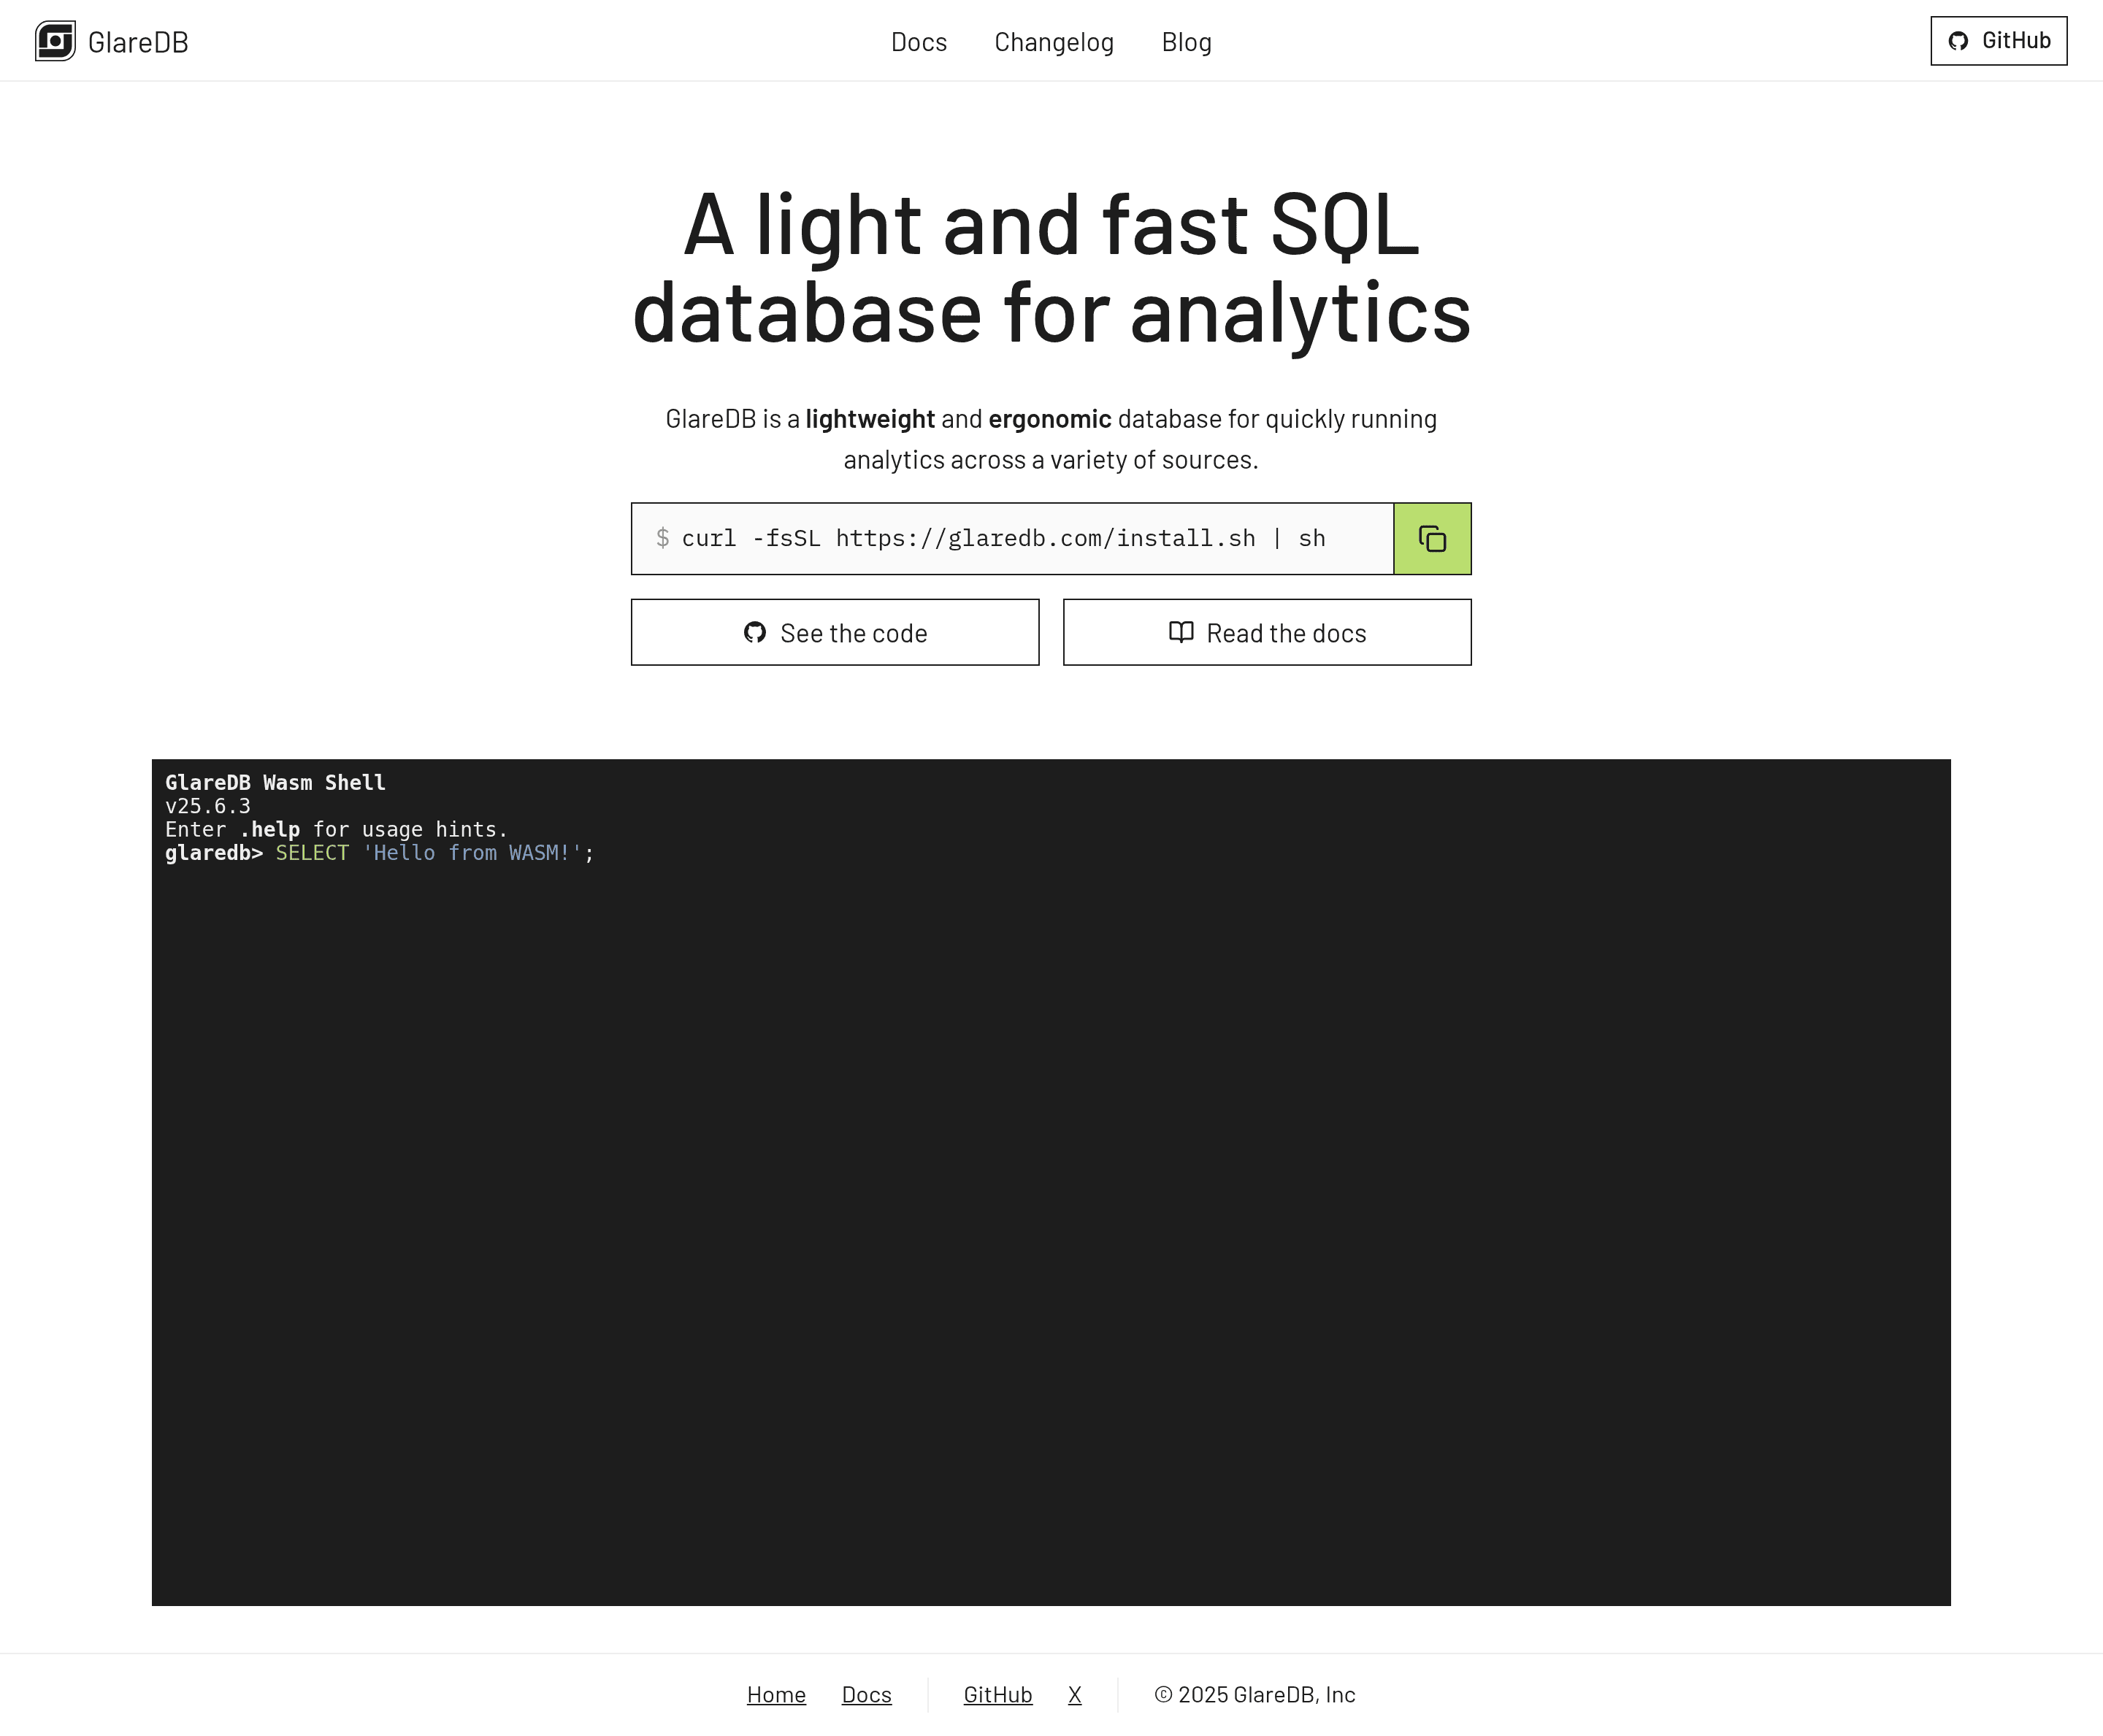Image resolution: width=2103 pixels, height=1736 pixels.
Task: Open the GitHub link in the footer
Action: point(997,1694)
